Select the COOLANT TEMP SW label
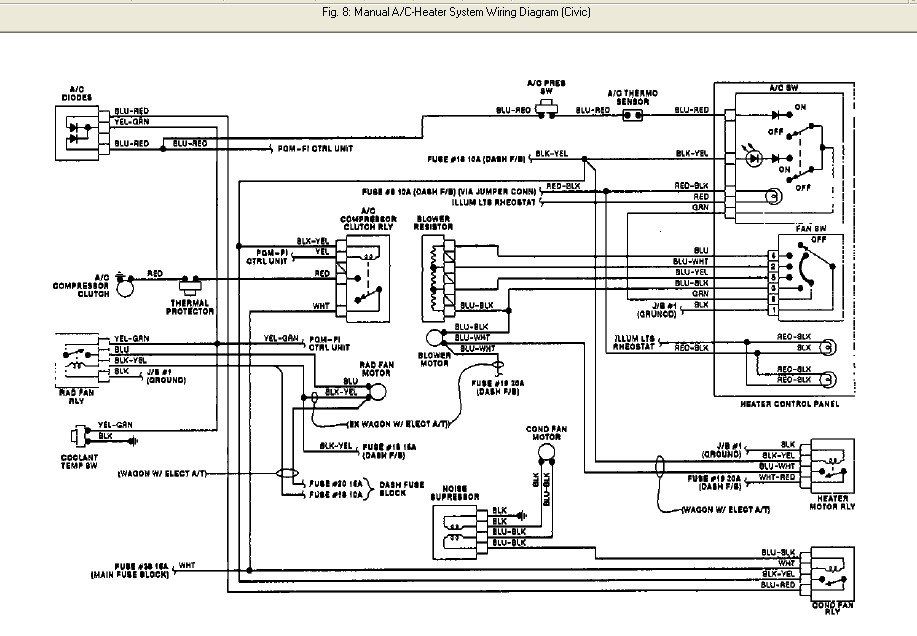917x636 pixels. [x=79, y=462]
